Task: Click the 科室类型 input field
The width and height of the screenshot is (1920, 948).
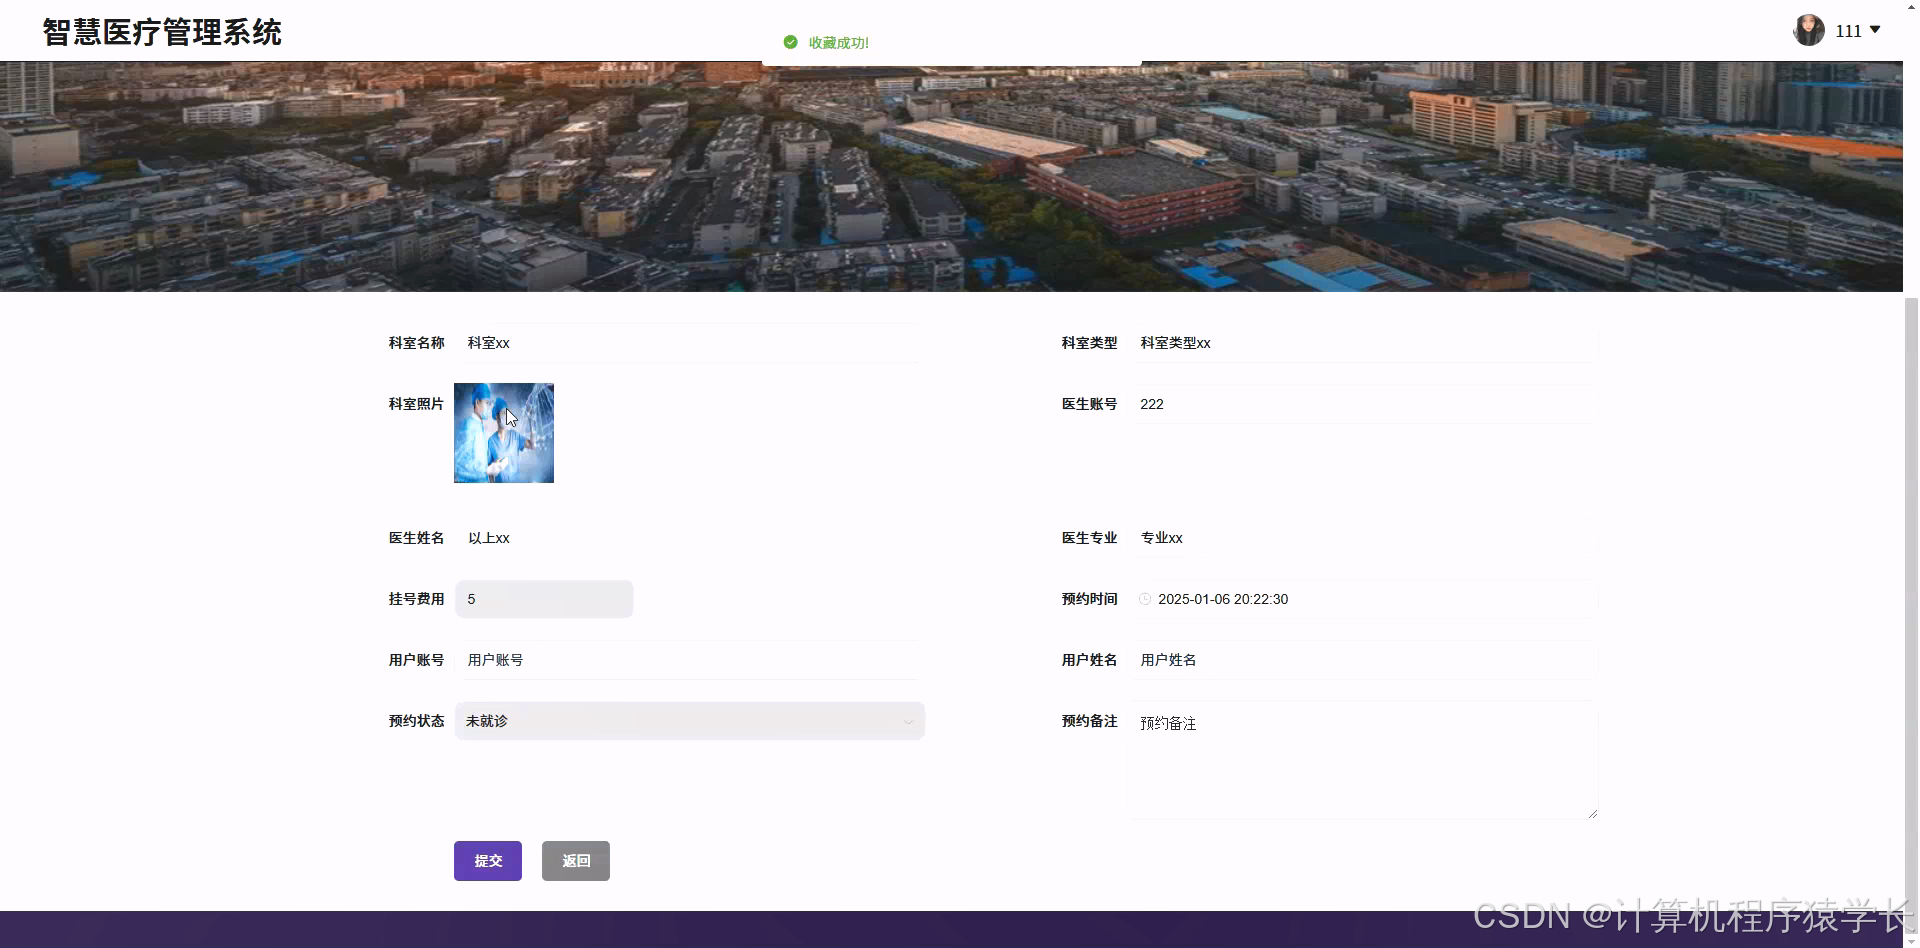Action: coord(1362,343)
